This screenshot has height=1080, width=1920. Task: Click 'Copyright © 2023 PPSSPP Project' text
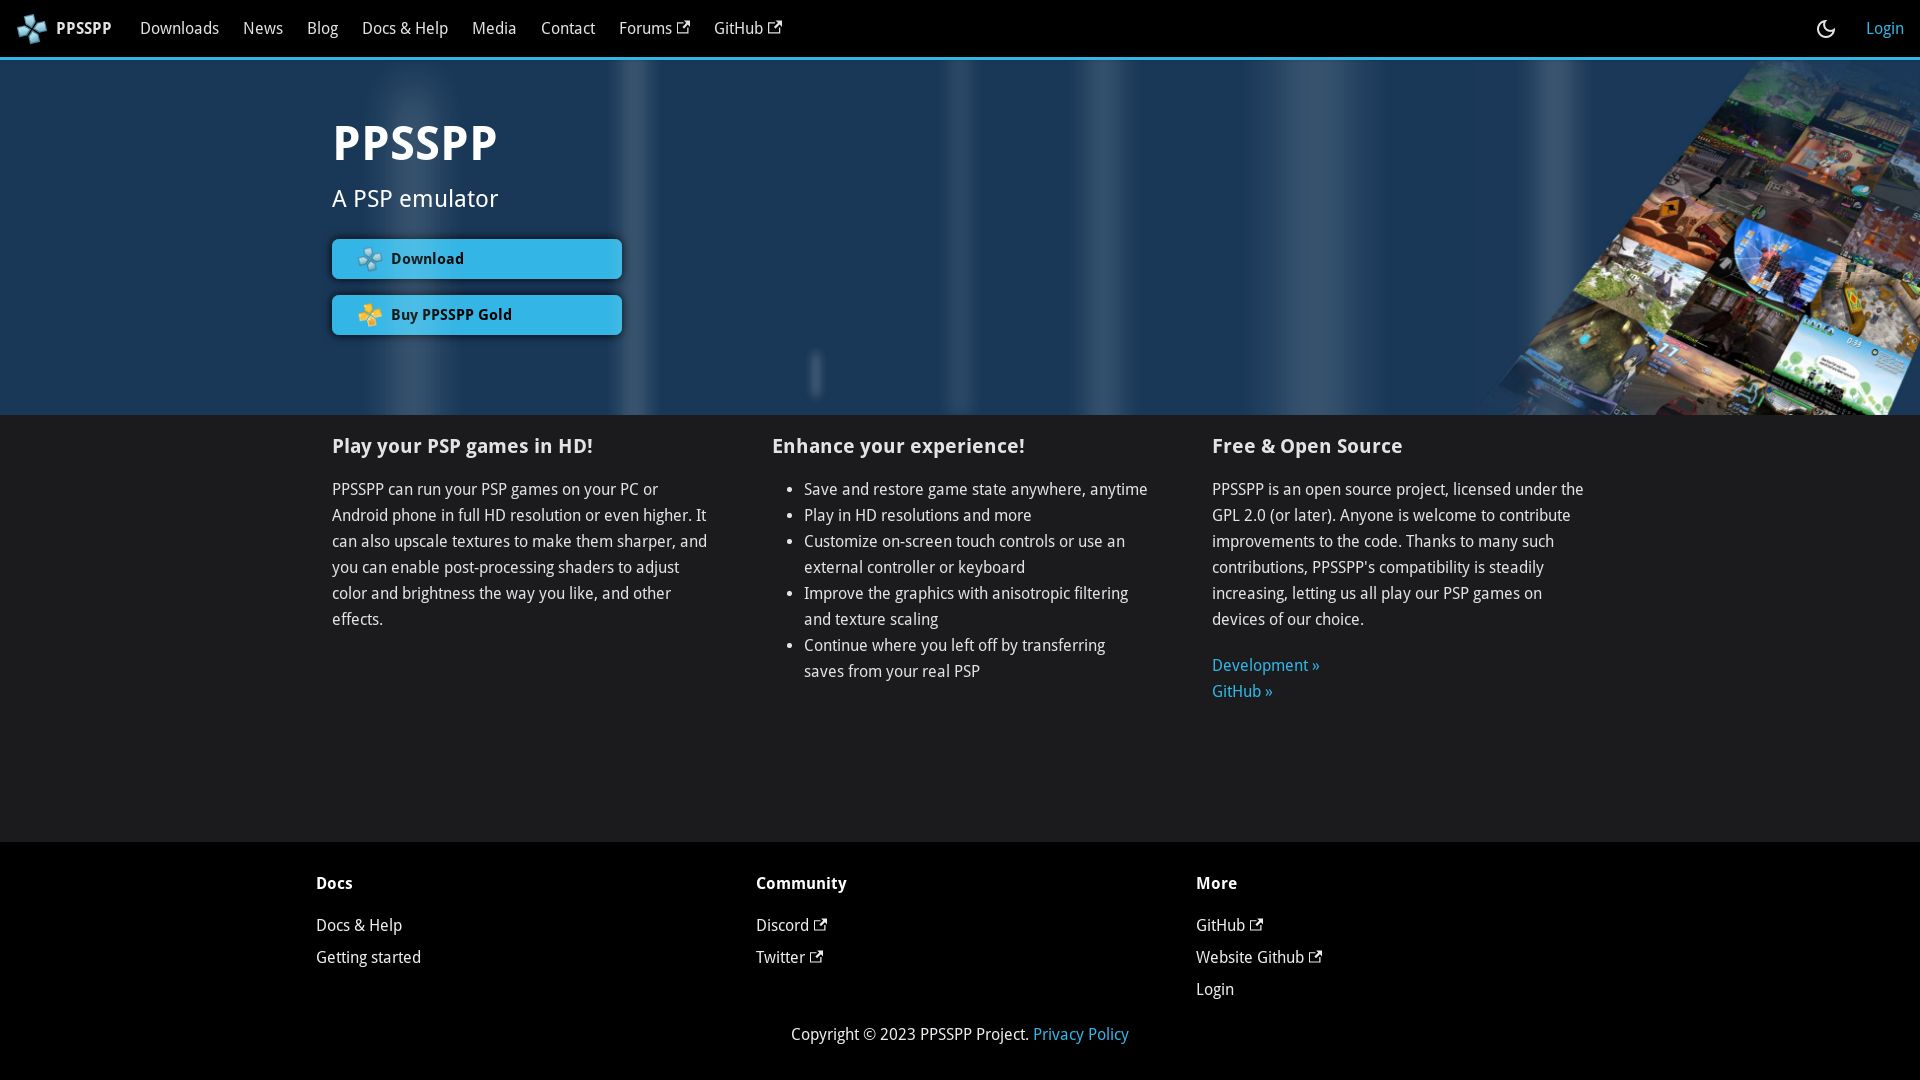[x=910, y=1035]
